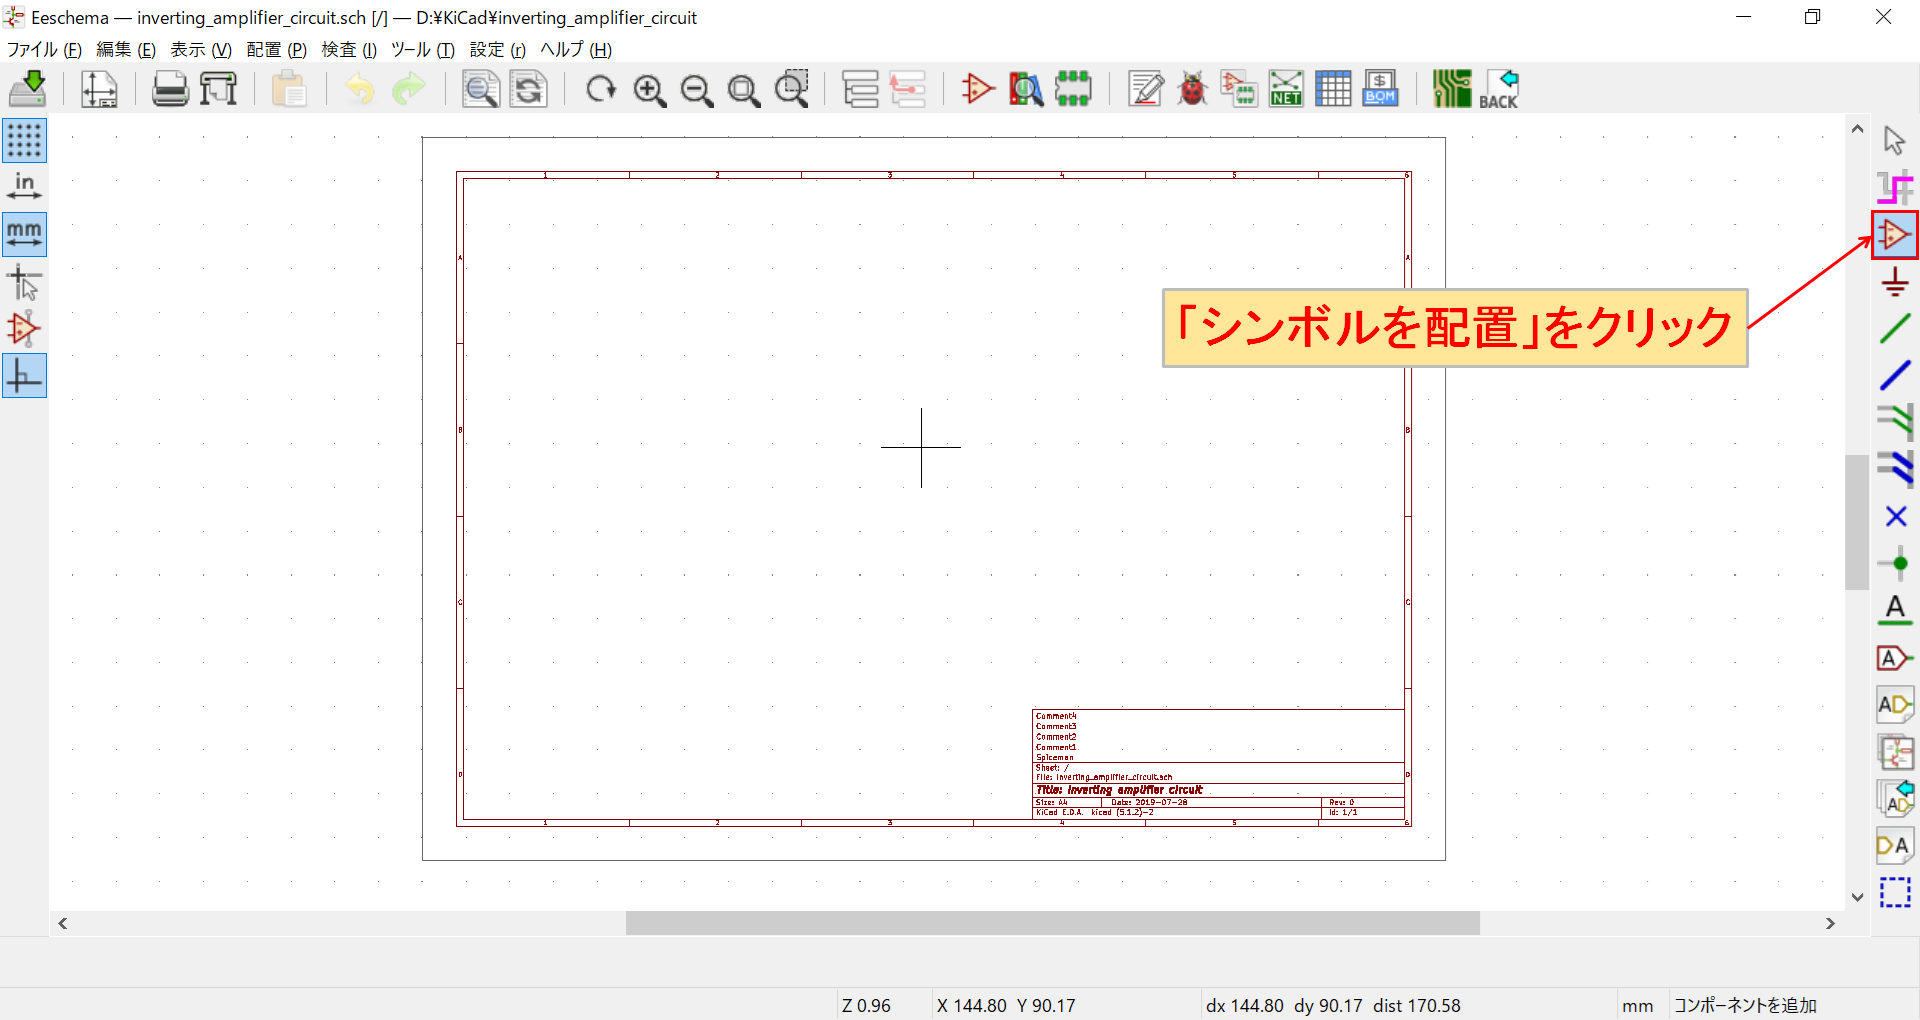
Task: Select the Place Power Port tool
Action: click(x=1893, y=281)
